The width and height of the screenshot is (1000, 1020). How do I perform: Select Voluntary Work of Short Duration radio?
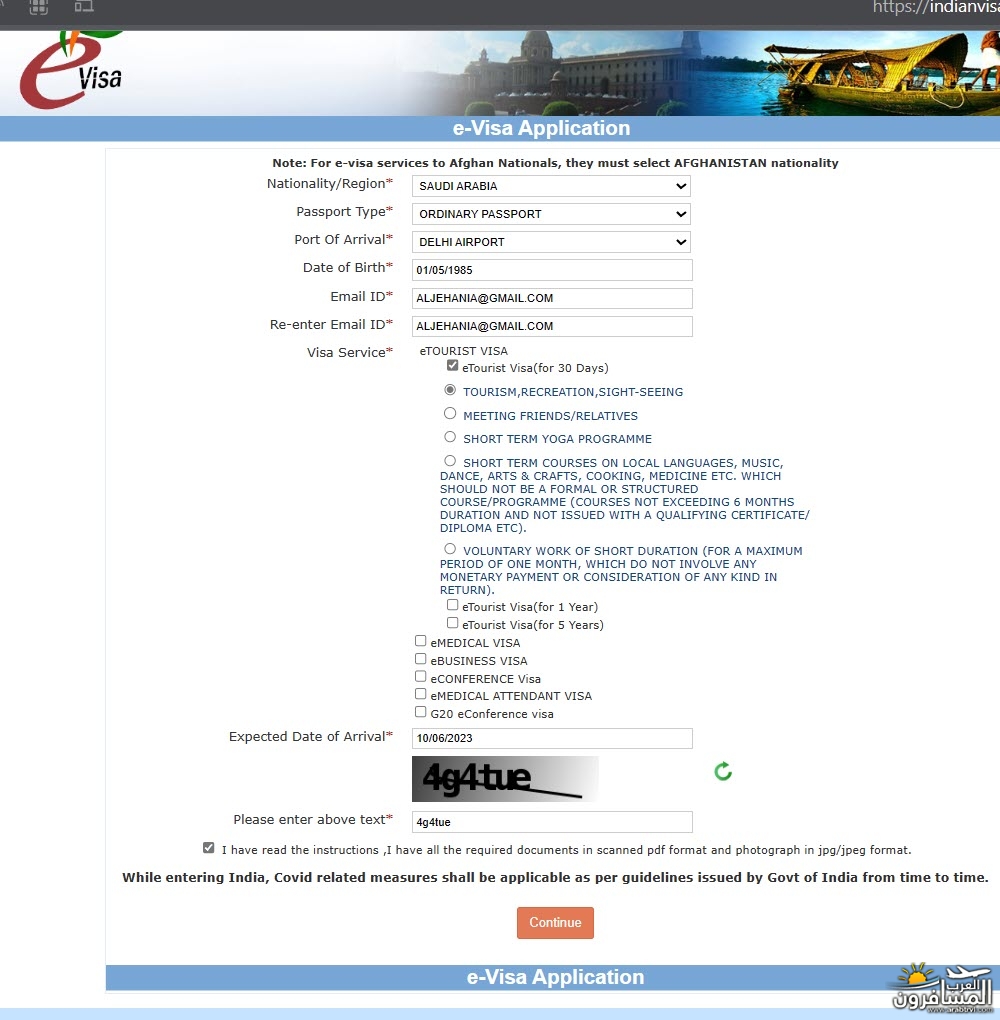450,548
